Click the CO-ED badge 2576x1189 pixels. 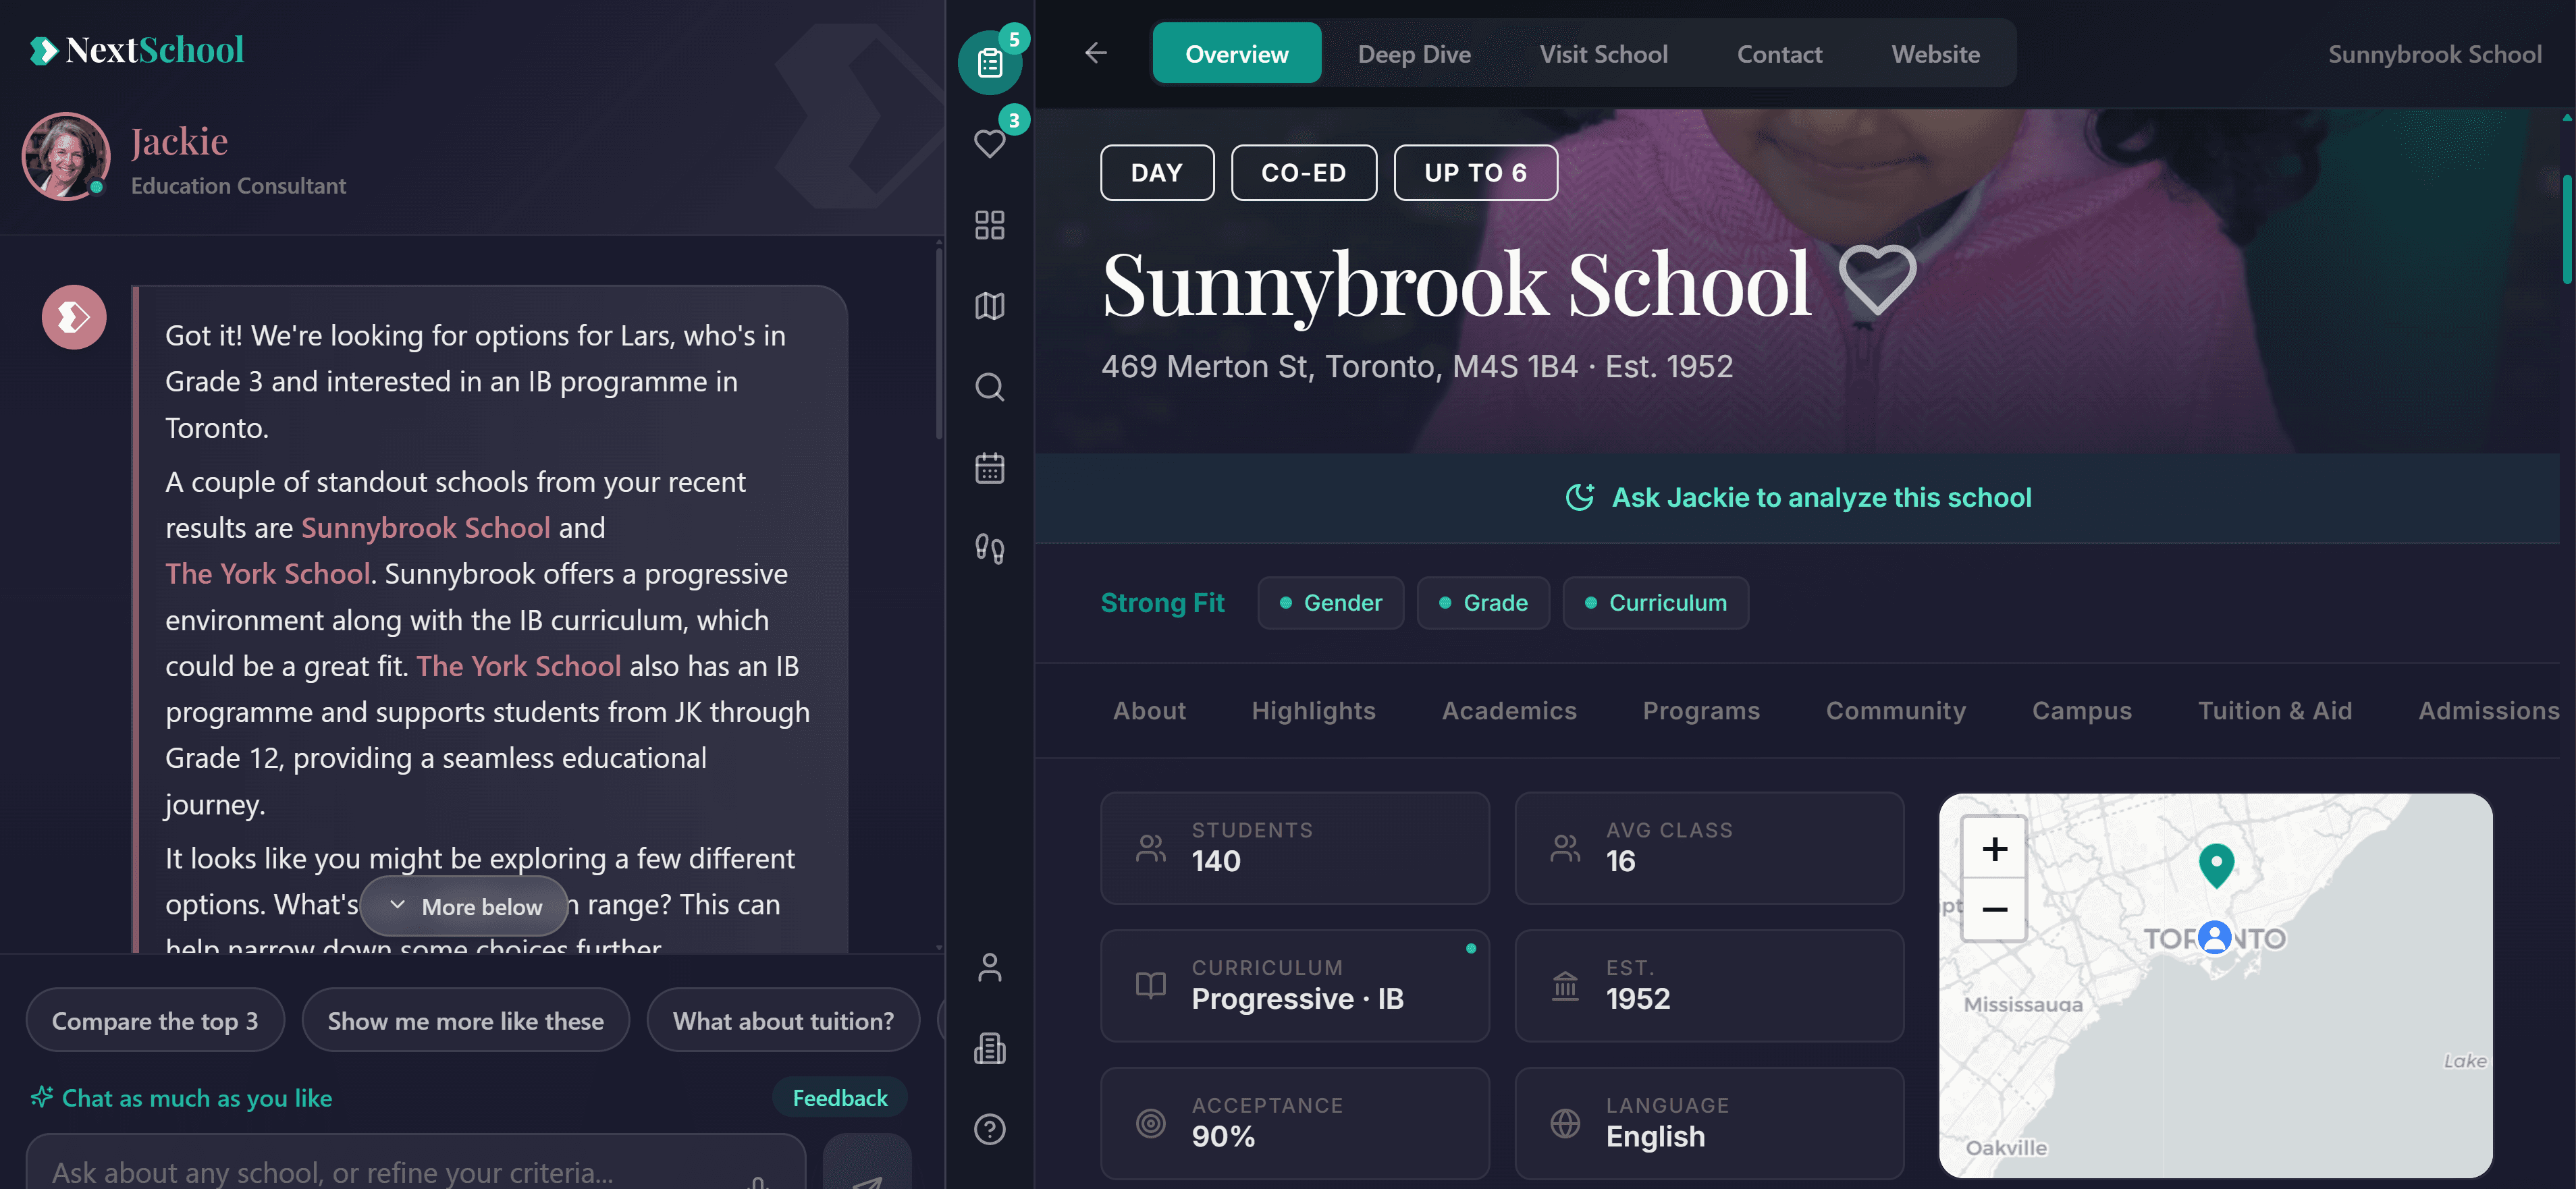(1303, 172)
